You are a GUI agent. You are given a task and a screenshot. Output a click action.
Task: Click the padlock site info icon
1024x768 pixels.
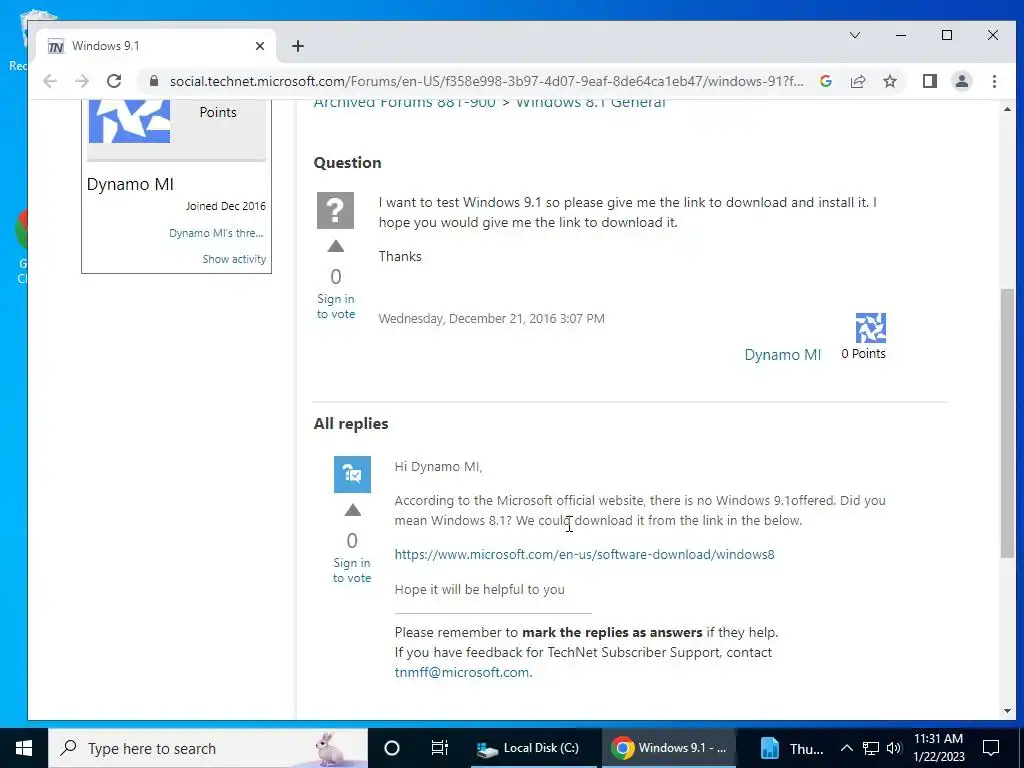click(x=154, y=81)
